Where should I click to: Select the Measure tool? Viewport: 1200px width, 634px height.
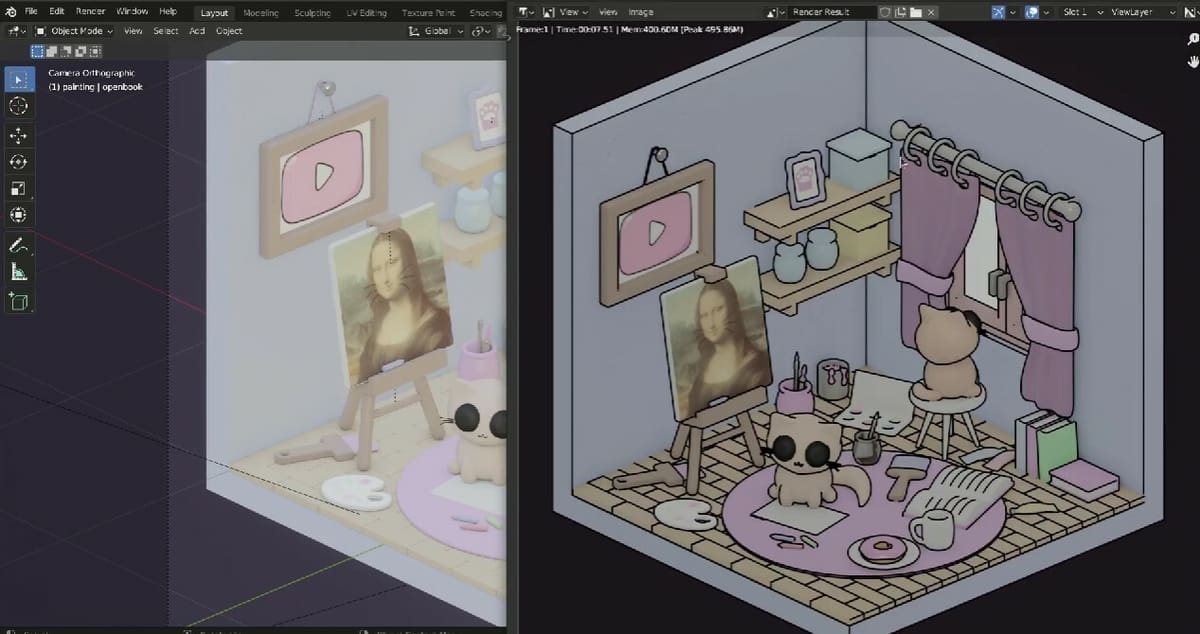(18, 271)
